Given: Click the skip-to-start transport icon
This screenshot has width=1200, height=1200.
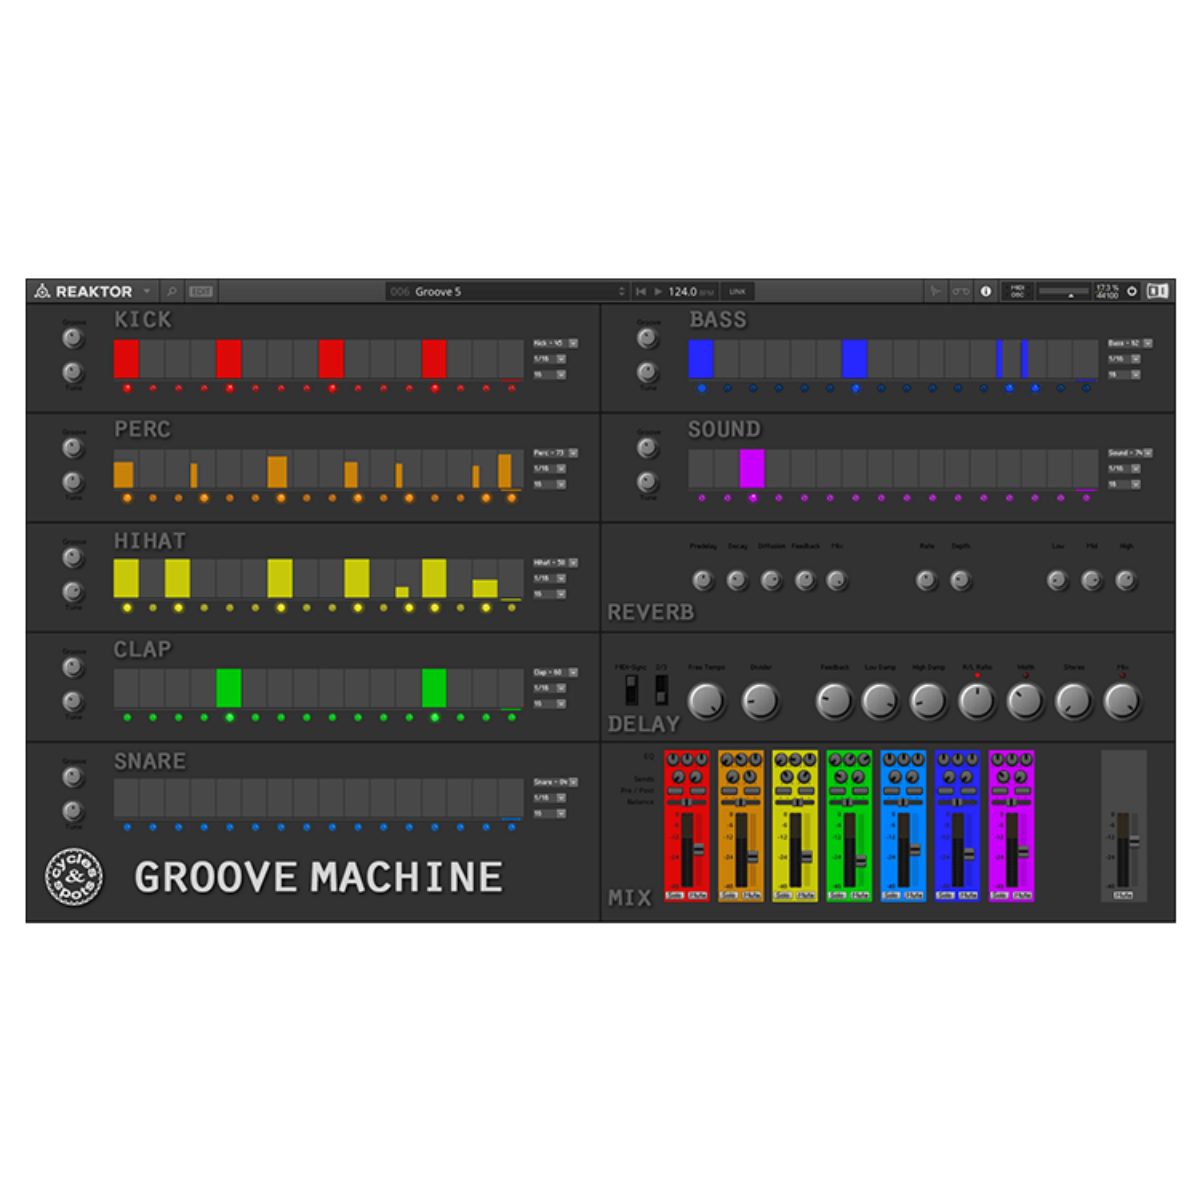Looking at the screenshot, I should 641,291.
